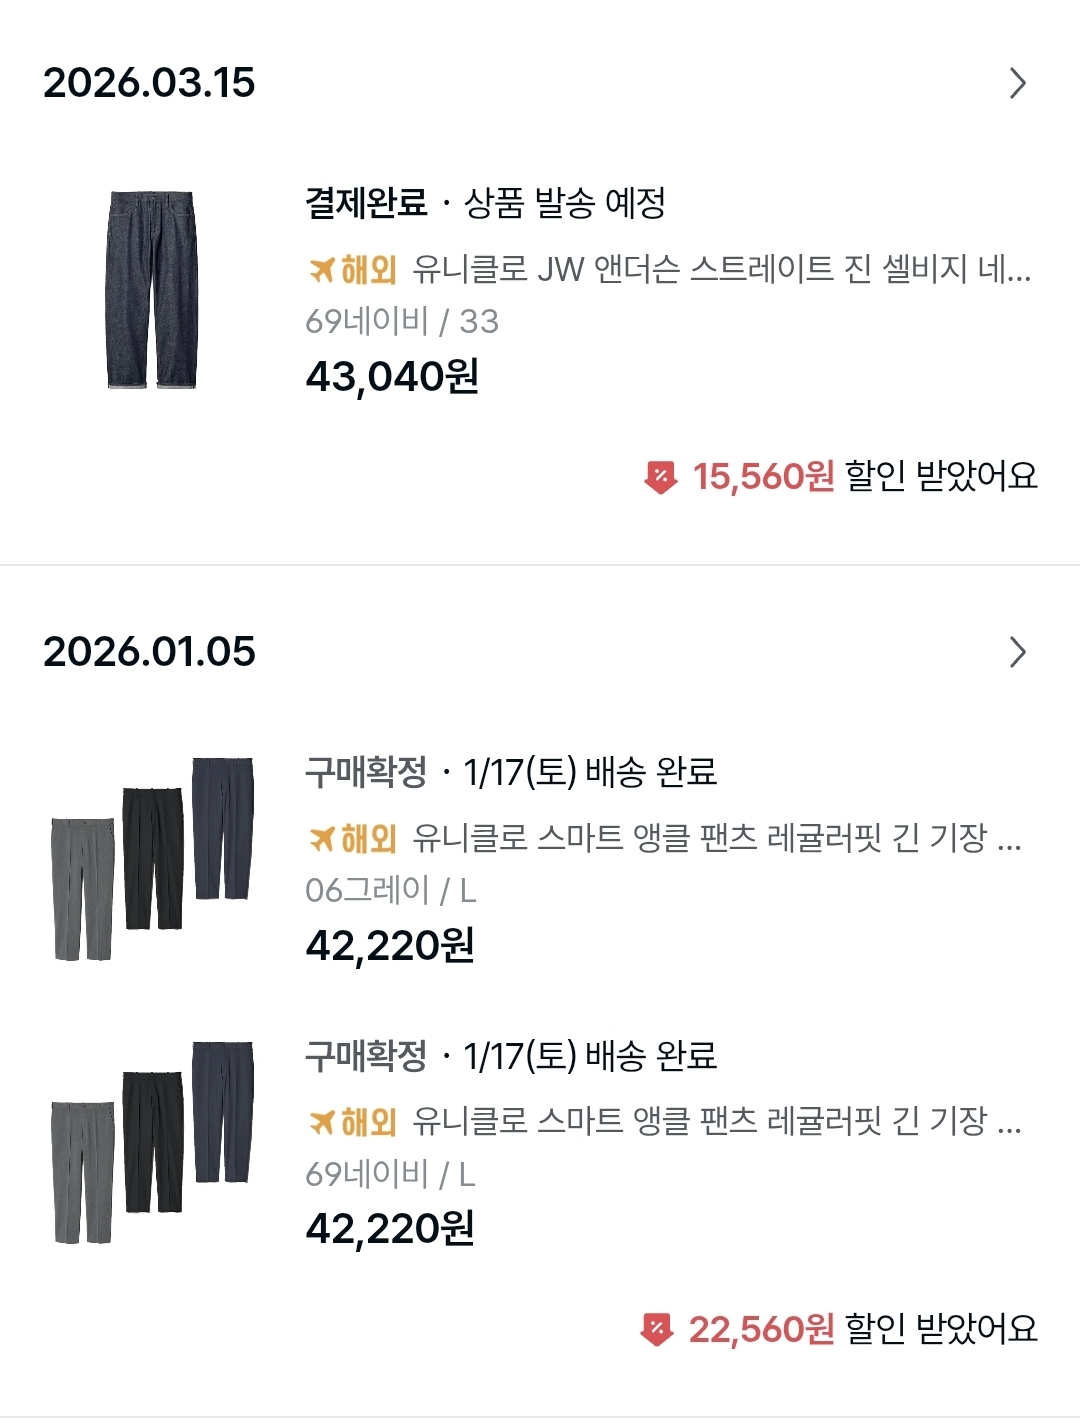Tap the 43,040원 price

click(392, 377)
